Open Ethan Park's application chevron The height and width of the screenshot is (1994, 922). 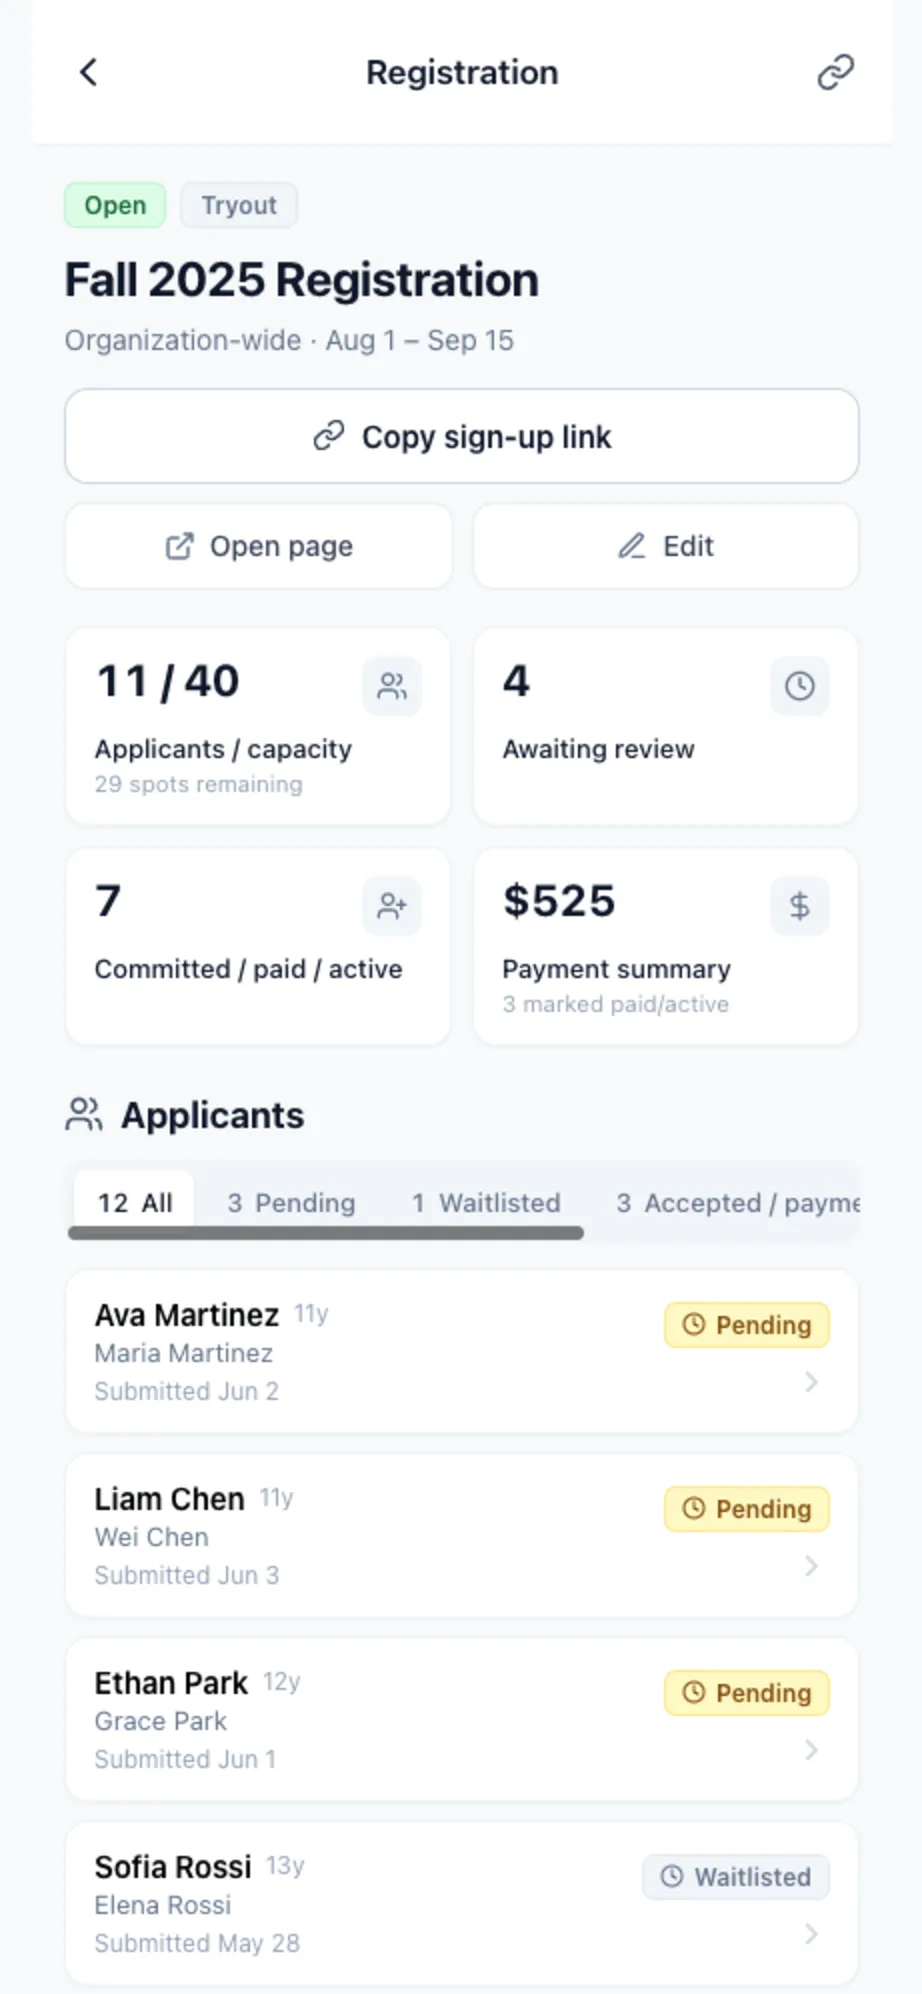tap(811, 1750)
